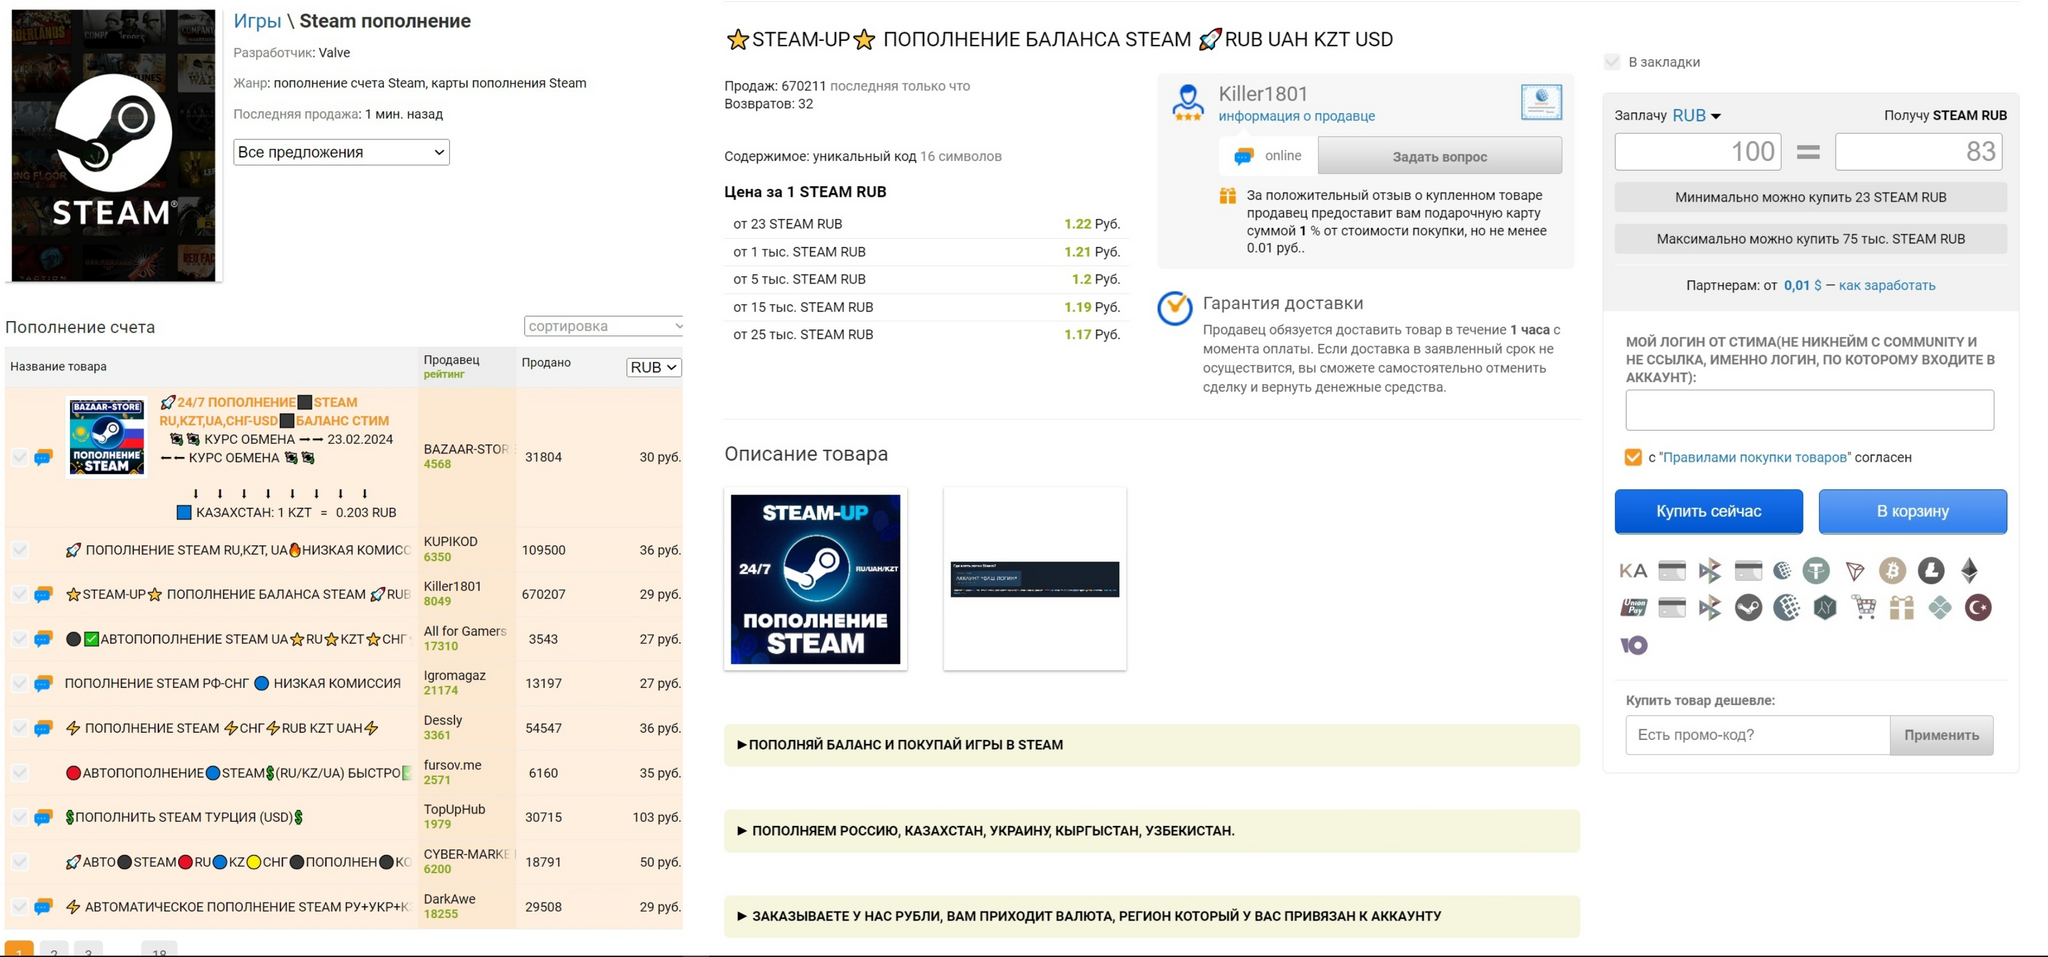Viewport: 2048px width, 957px height.
Task: Open the Killer1801 seller avatar icon
Action: (x=1188, y=102)
